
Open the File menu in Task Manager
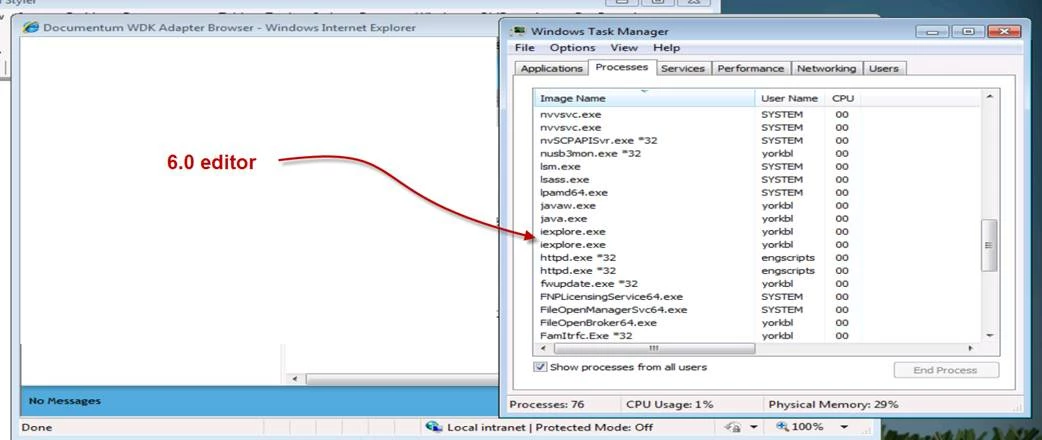[x=524, y=48]
